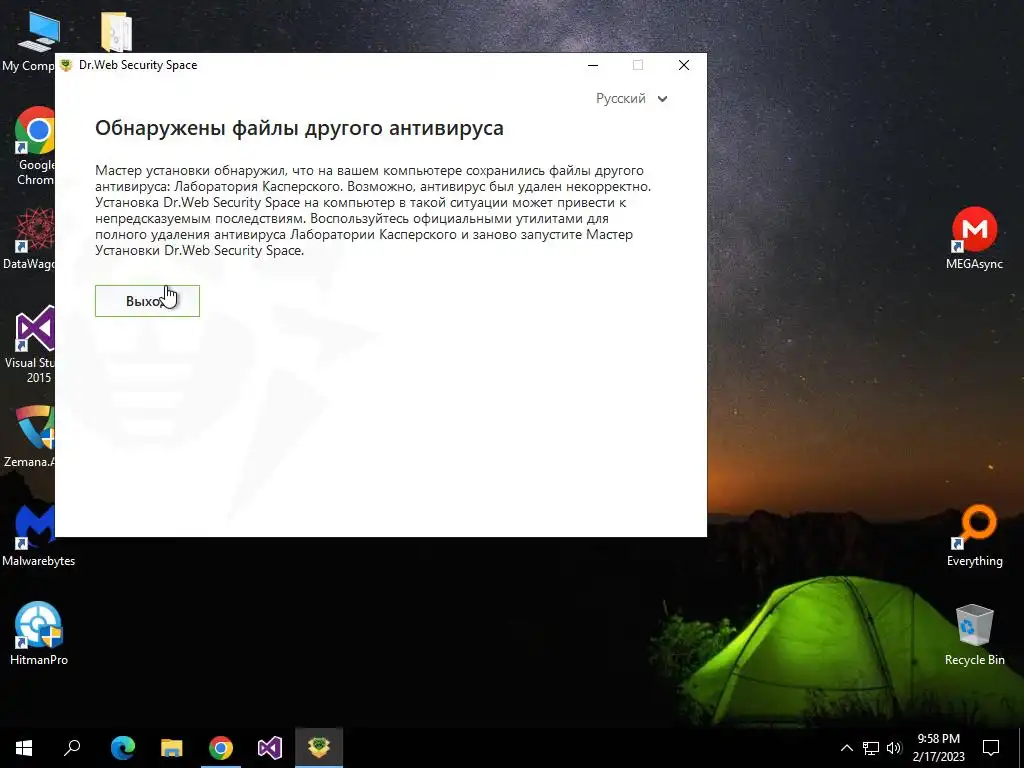Open network status tray icon
Viewport: 1024px width, 768px height.
(871, 748)
